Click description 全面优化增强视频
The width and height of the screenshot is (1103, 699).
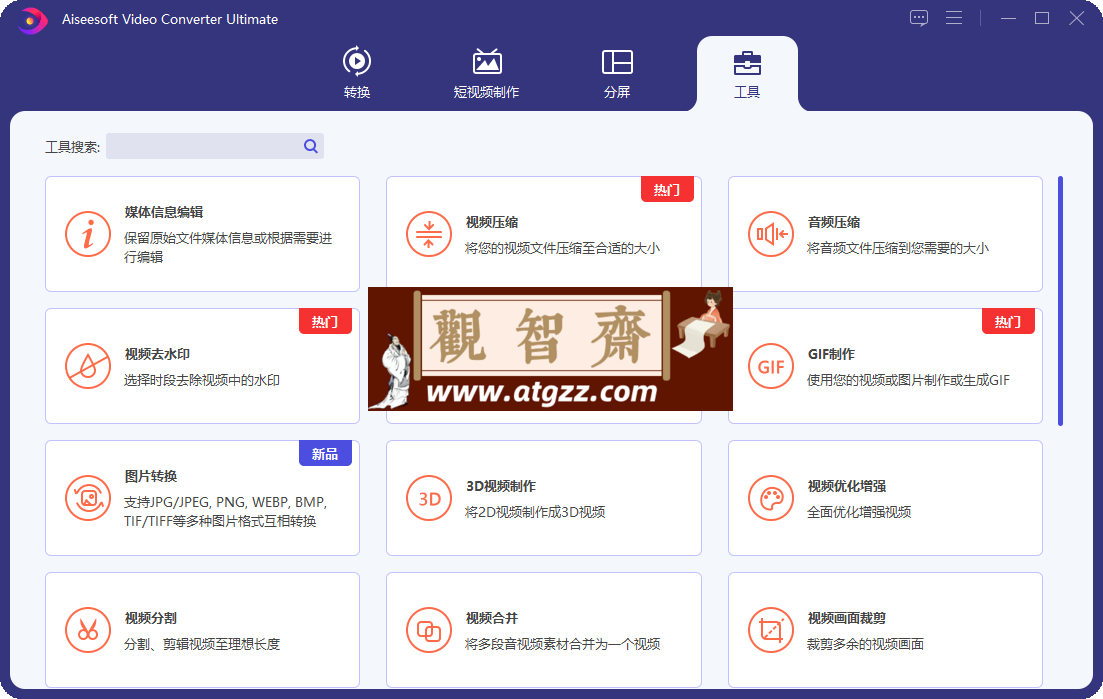[859, 513]
